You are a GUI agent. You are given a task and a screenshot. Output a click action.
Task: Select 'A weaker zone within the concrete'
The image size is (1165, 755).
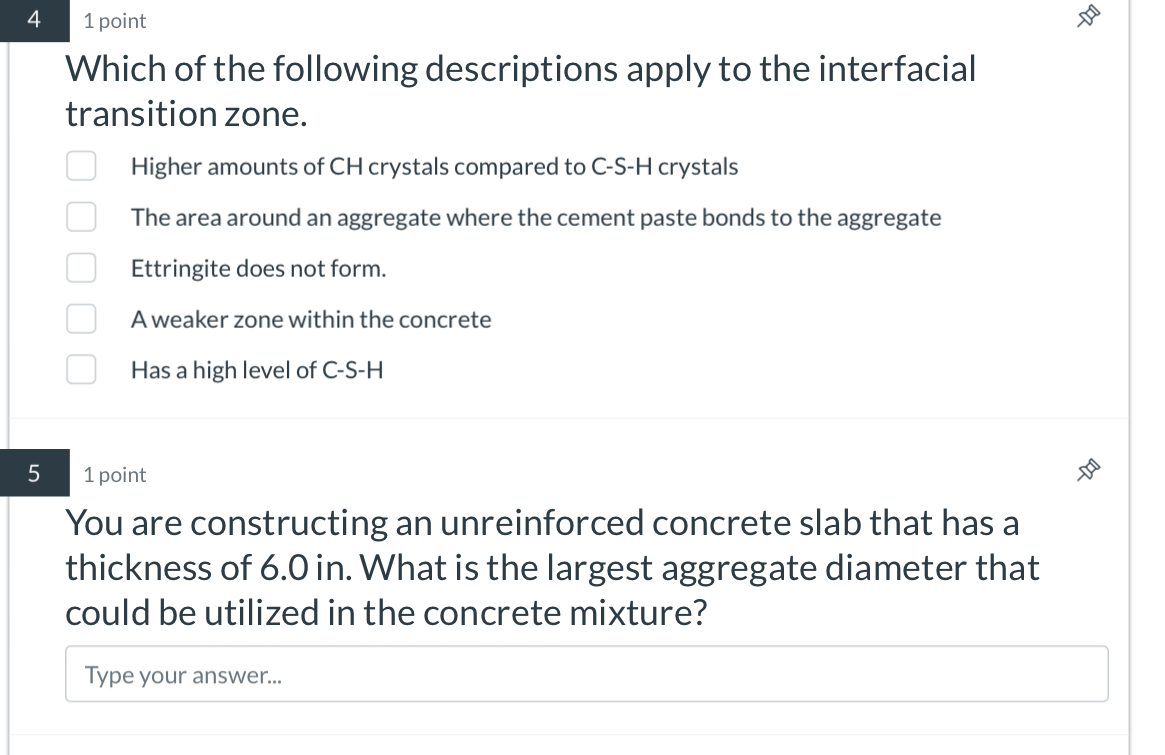[x=81, y=318]
